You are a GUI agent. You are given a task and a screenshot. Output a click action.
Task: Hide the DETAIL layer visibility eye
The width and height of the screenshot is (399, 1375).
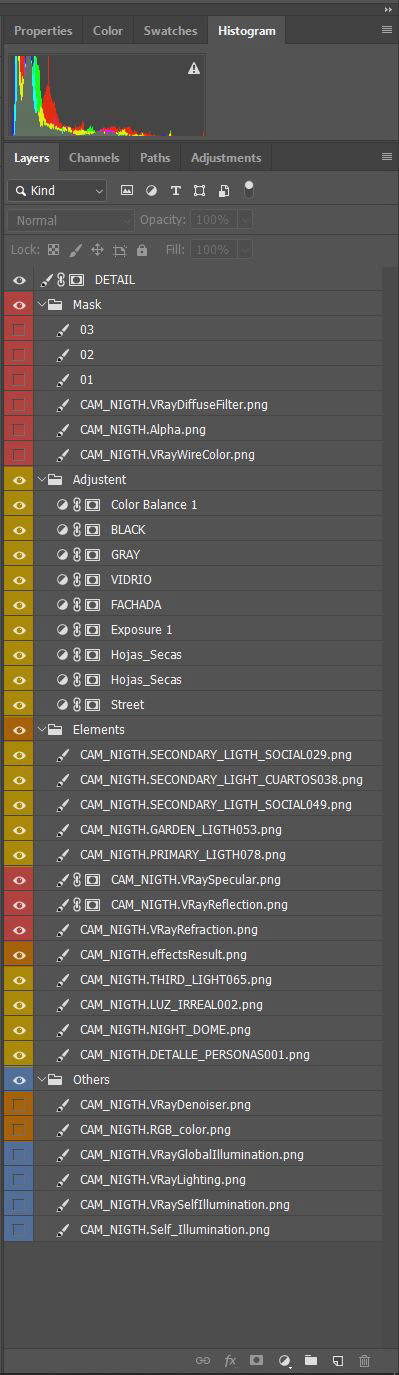pyautogui.click(x=19, y=280)
